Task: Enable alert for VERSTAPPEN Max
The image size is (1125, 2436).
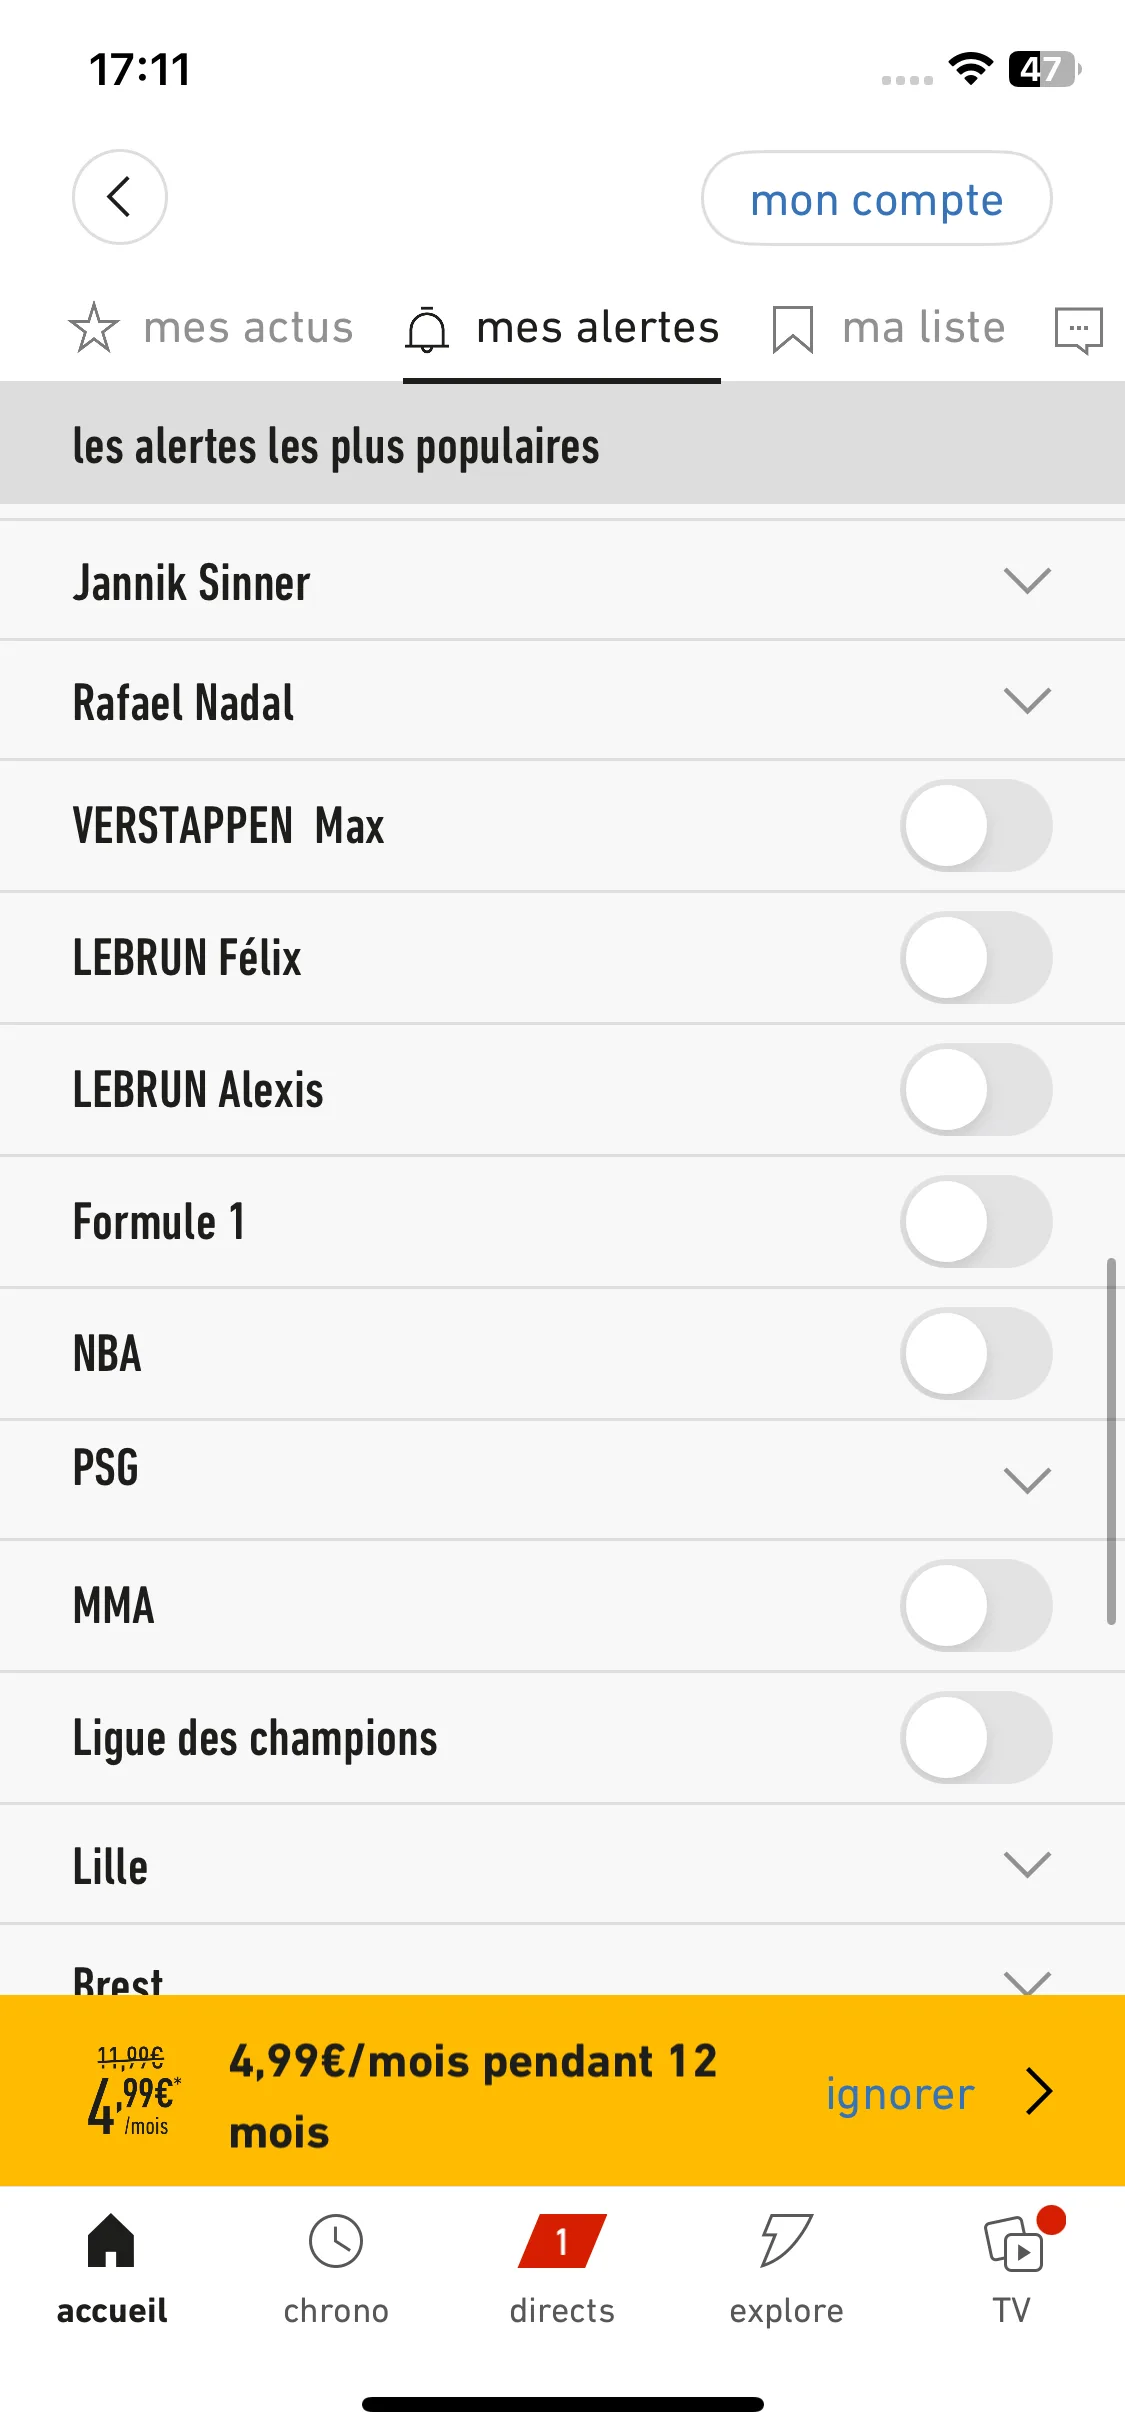Action: click(x=976, y=826)
